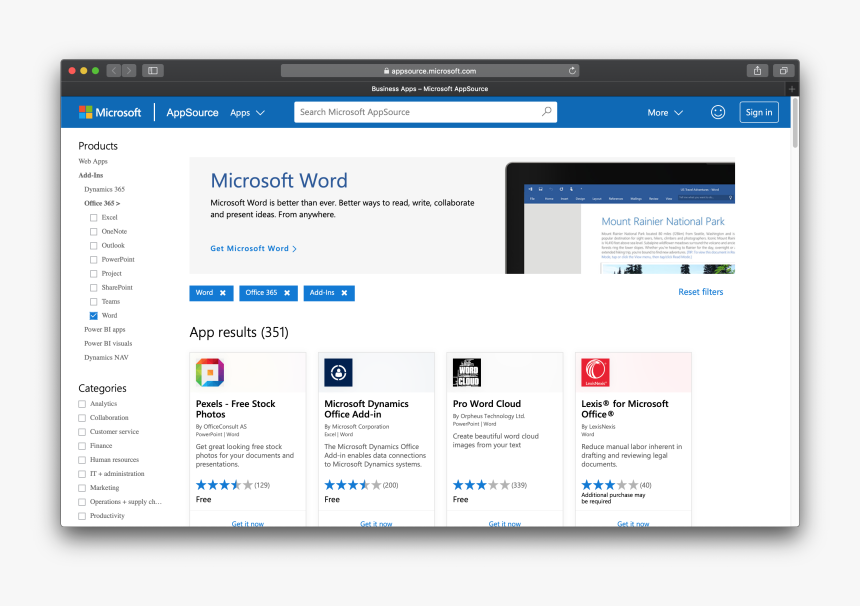Image resolution: width=860 pixels, height=606 pixels.
Task: Open the LexisNexis app icon
Action: pos(595,373)
